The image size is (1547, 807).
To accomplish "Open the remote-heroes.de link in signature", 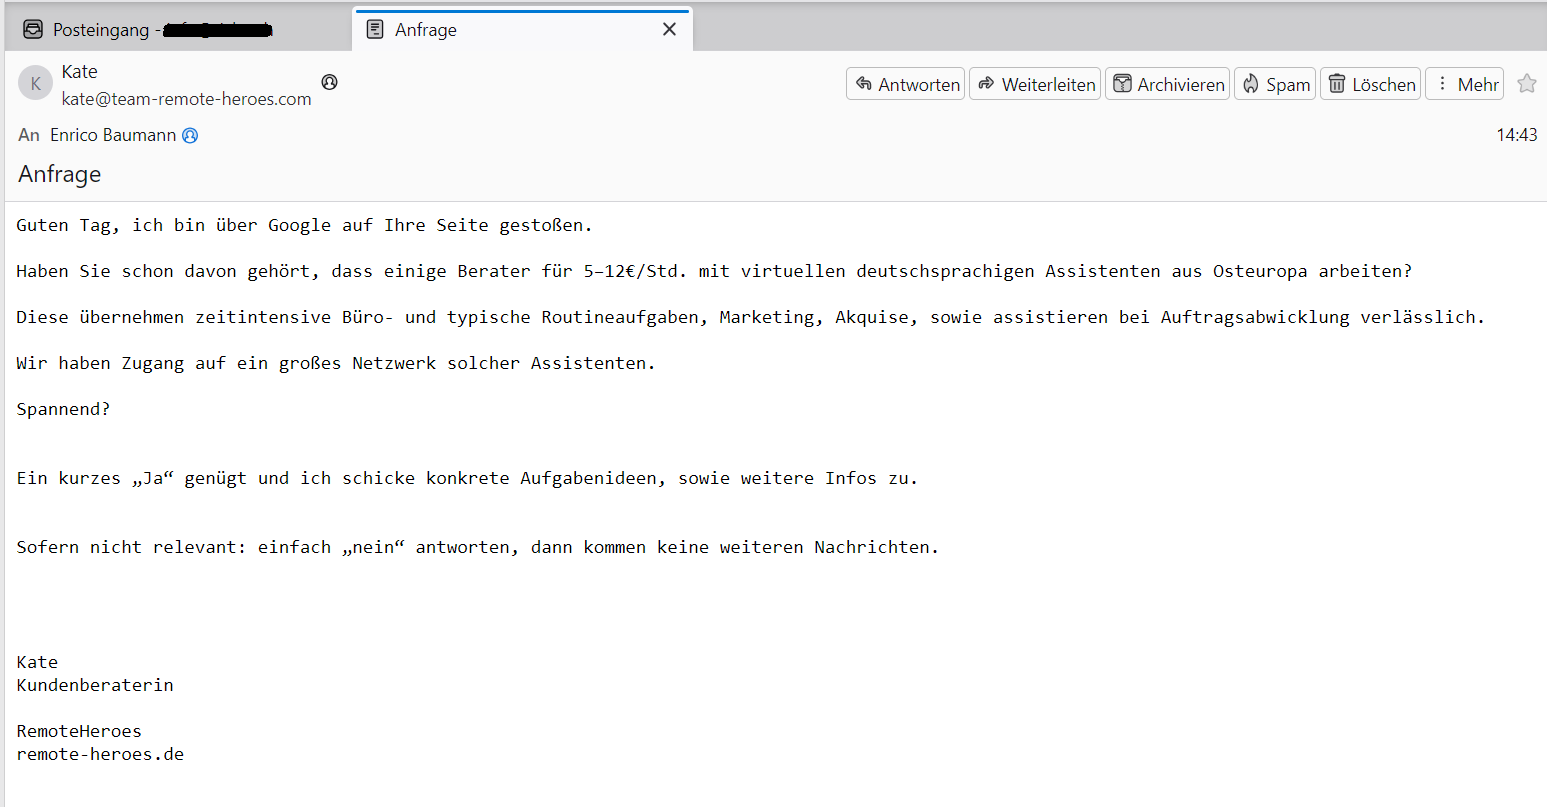I will point(100,754).
